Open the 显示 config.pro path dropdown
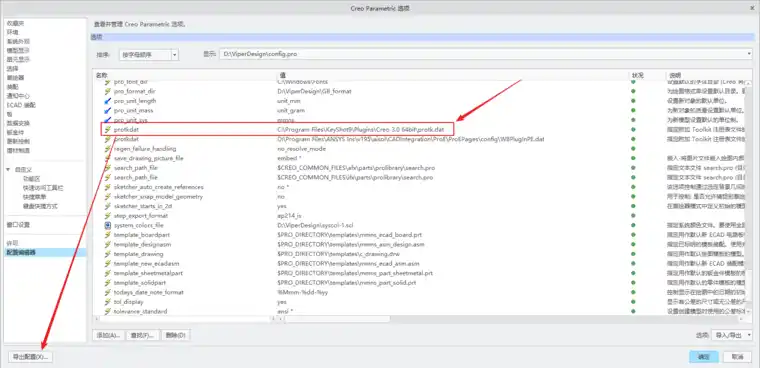 [485, 54]
